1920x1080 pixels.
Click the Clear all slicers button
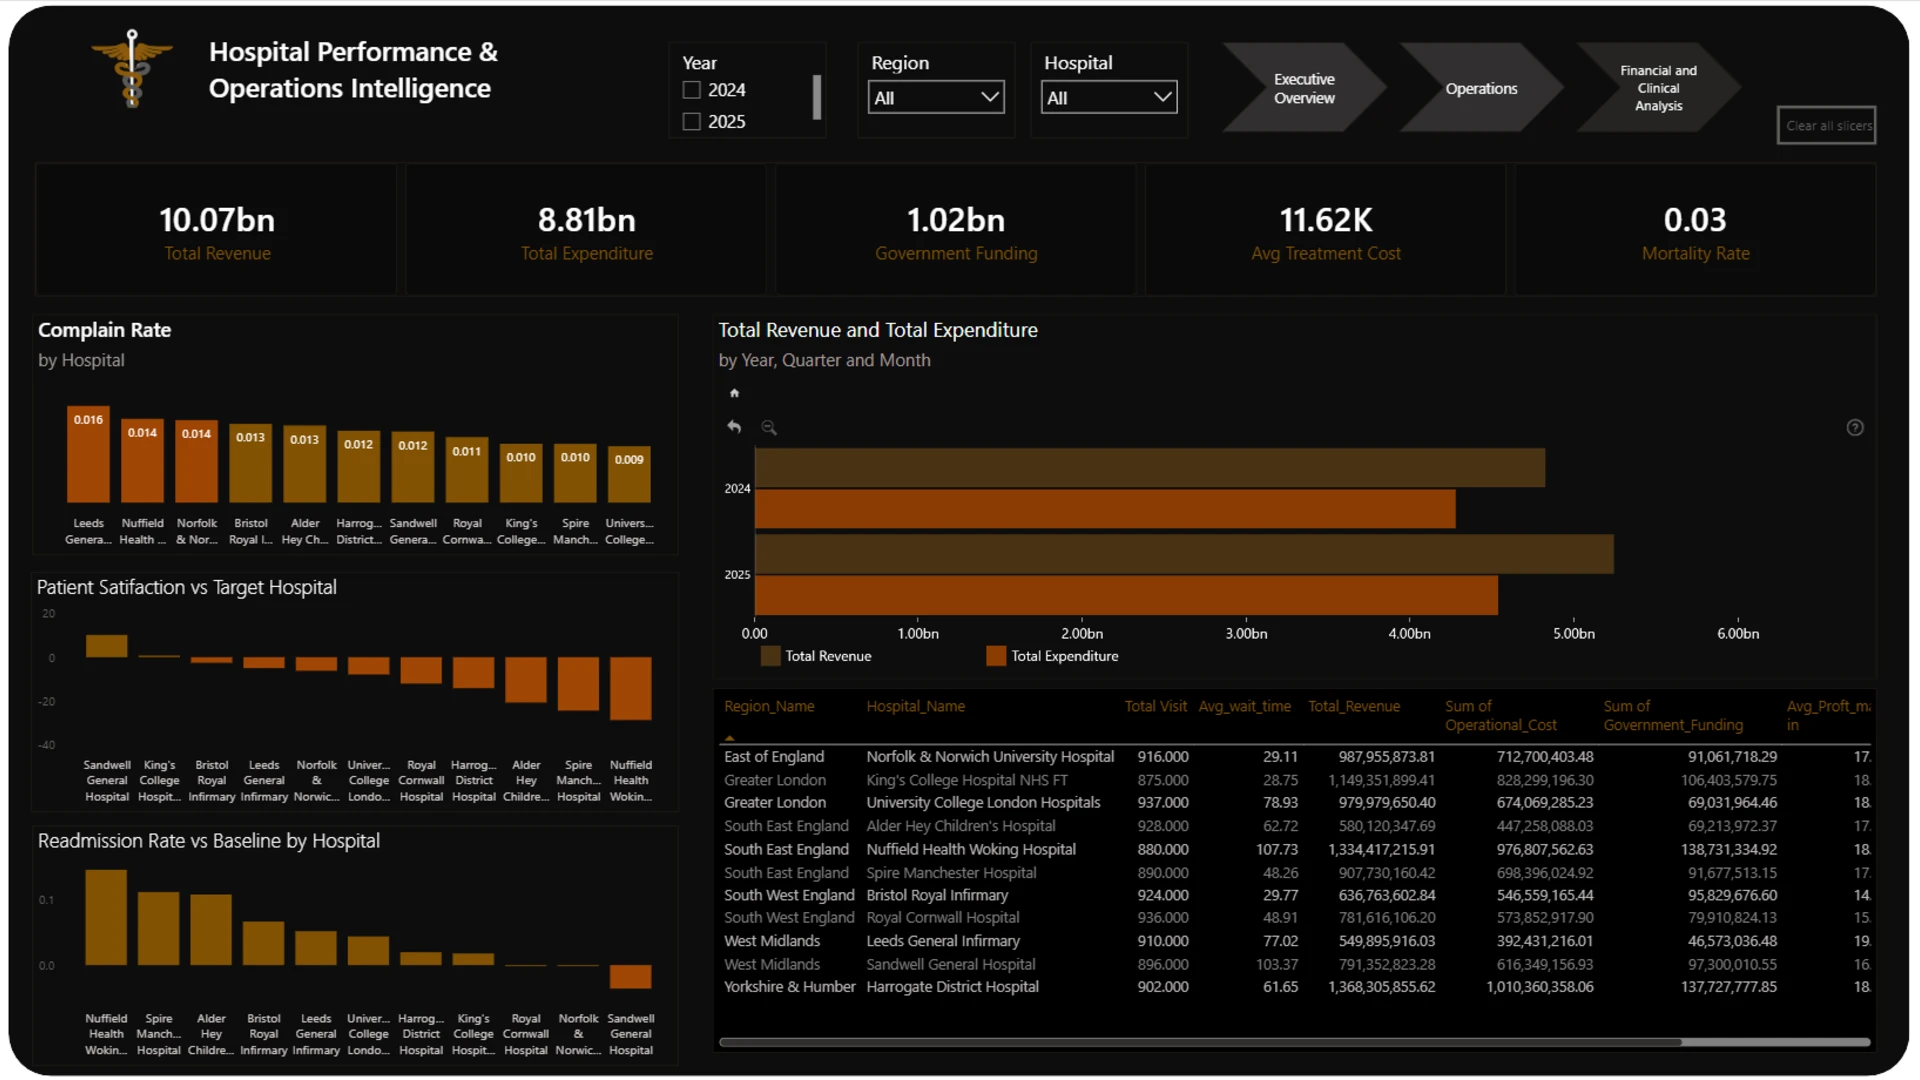click(x=1827, y=126)
